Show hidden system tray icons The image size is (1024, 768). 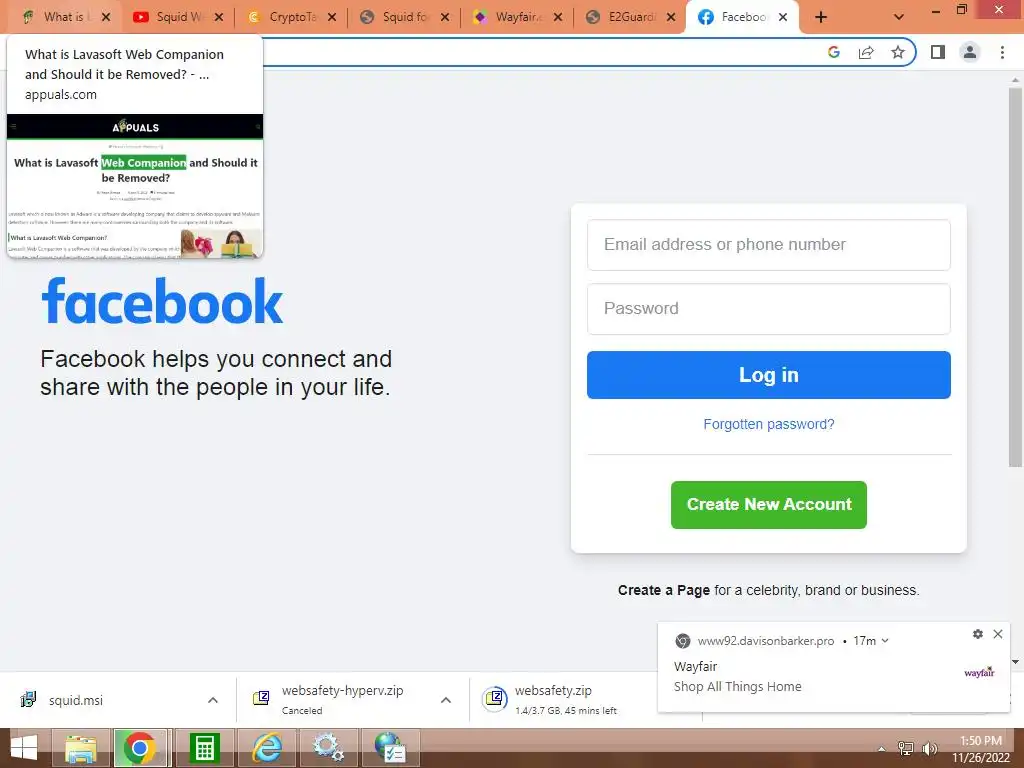[882, 749]
